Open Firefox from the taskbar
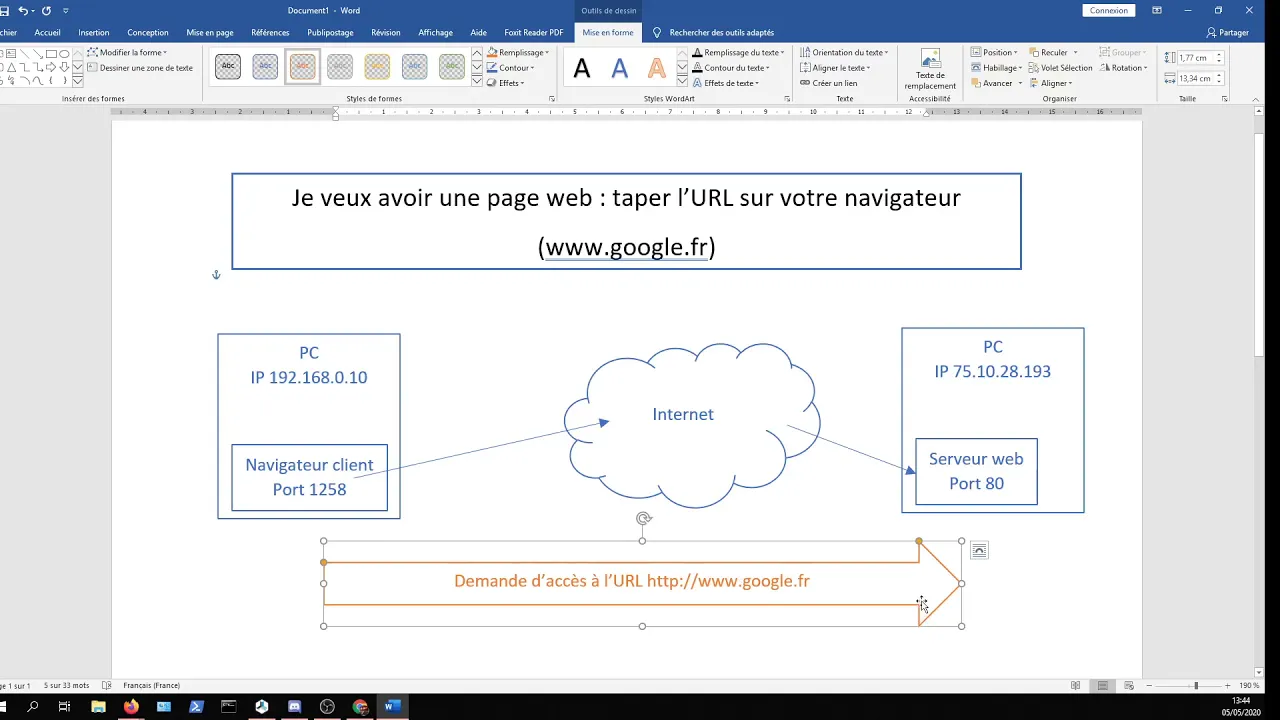1280x720 pixels. (131, 707)
